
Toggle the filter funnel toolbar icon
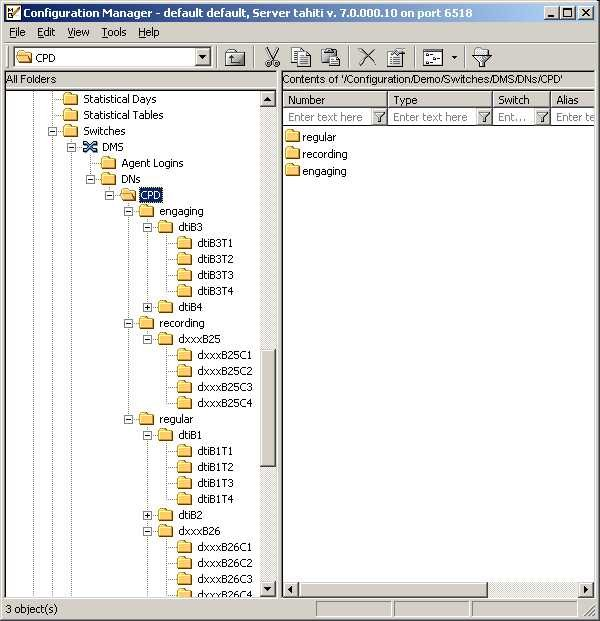point(481,58)
